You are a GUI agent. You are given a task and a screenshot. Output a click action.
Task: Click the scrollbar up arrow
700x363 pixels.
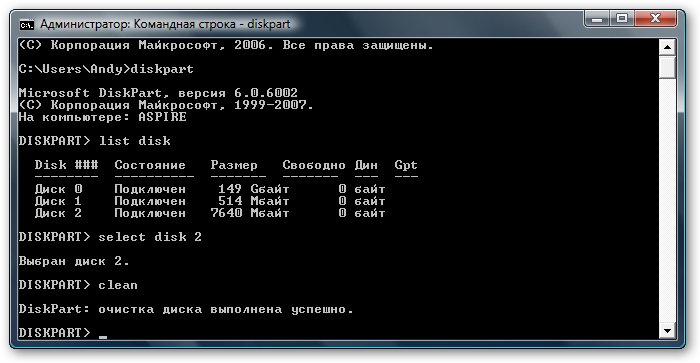(x=667, y=47)
